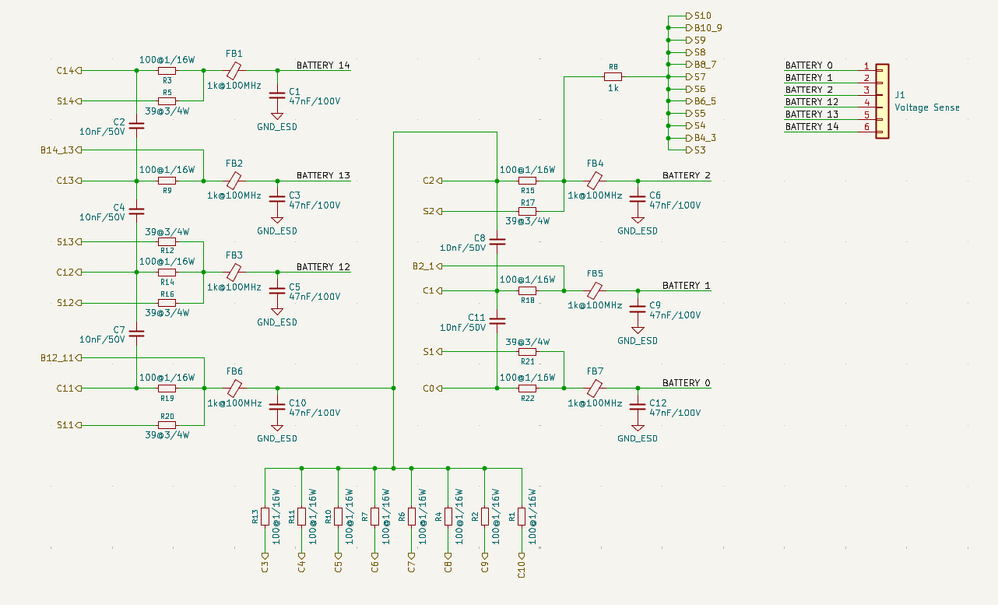
Task: Click the S3 hierarchical label
Action: click(696, 150)
